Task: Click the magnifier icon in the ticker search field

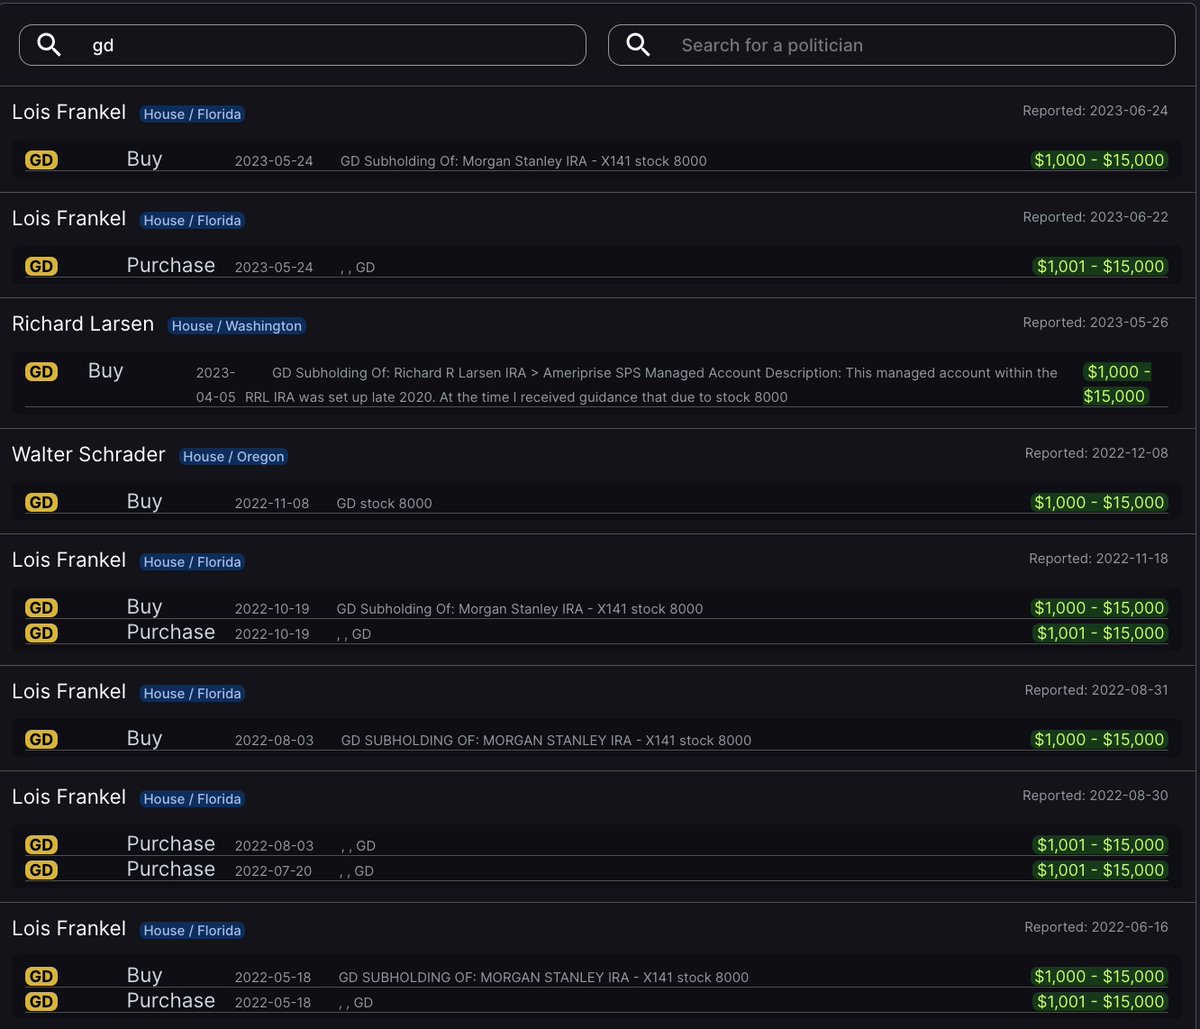Action: point(48,44)
